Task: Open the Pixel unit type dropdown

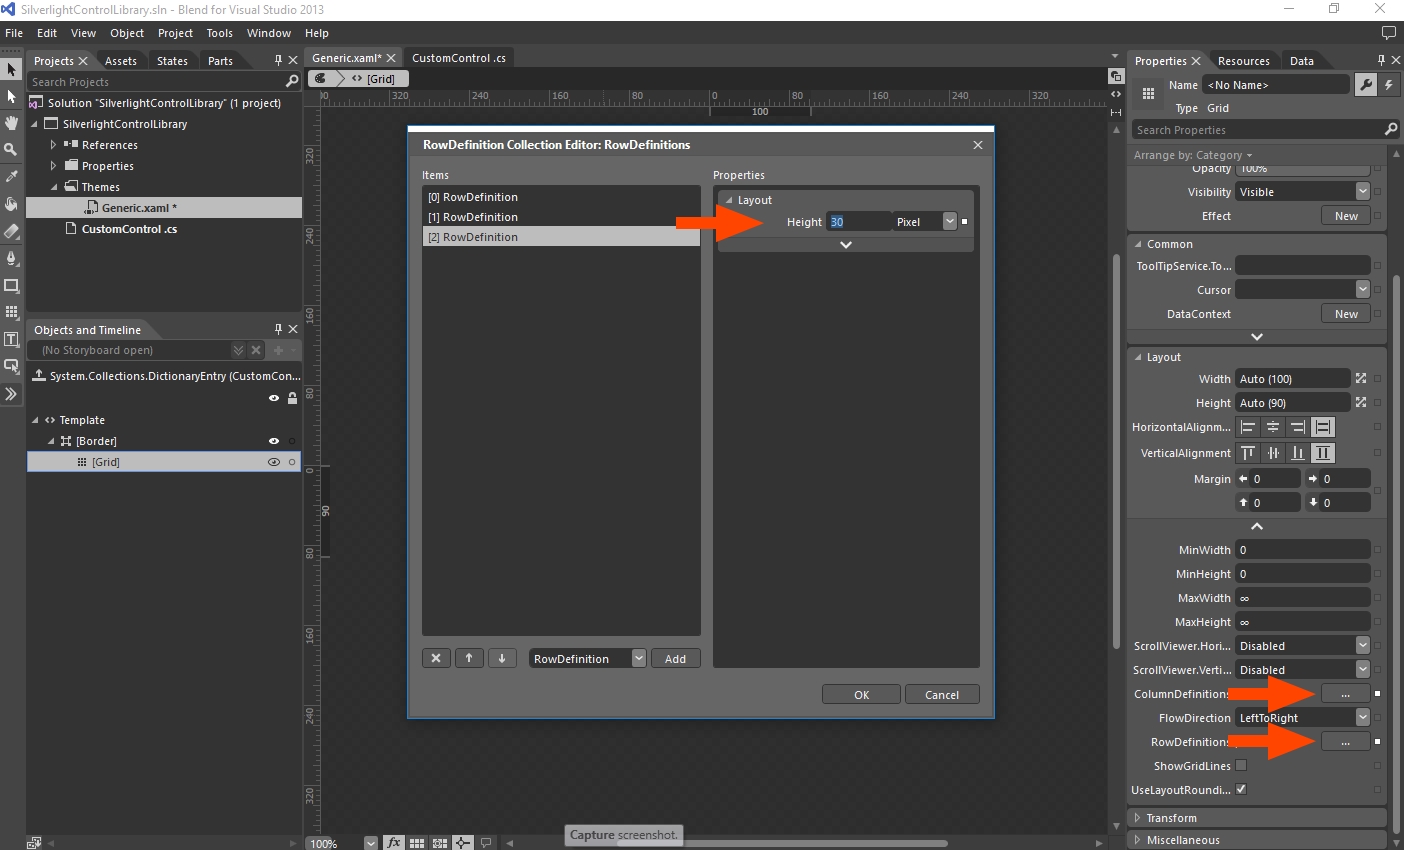Action: click(950, 222)
